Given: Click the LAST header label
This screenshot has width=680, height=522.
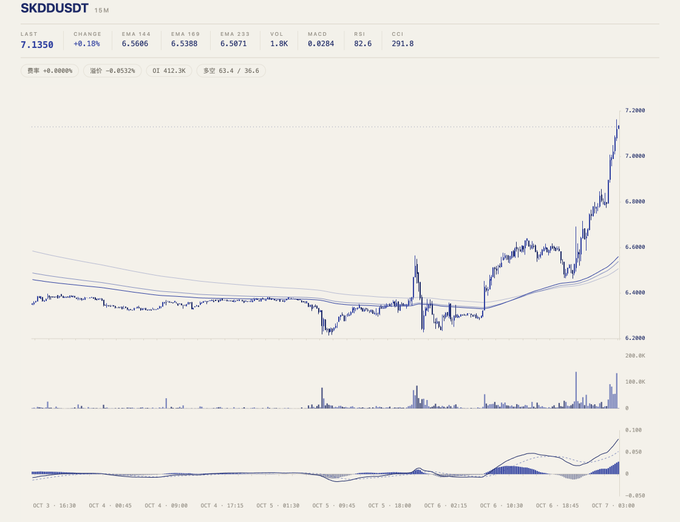Looking at the screenshot, I should pyautogui.click(x=29, y=34).
